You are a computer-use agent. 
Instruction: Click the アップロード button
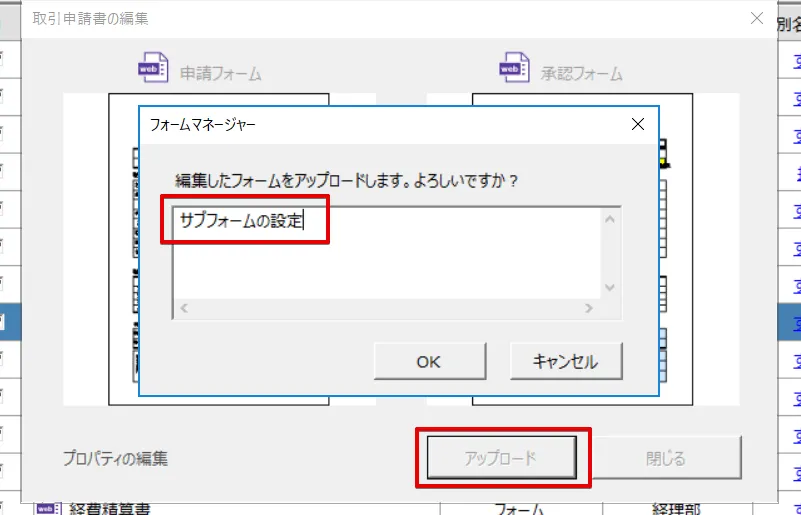coord(501,458)
